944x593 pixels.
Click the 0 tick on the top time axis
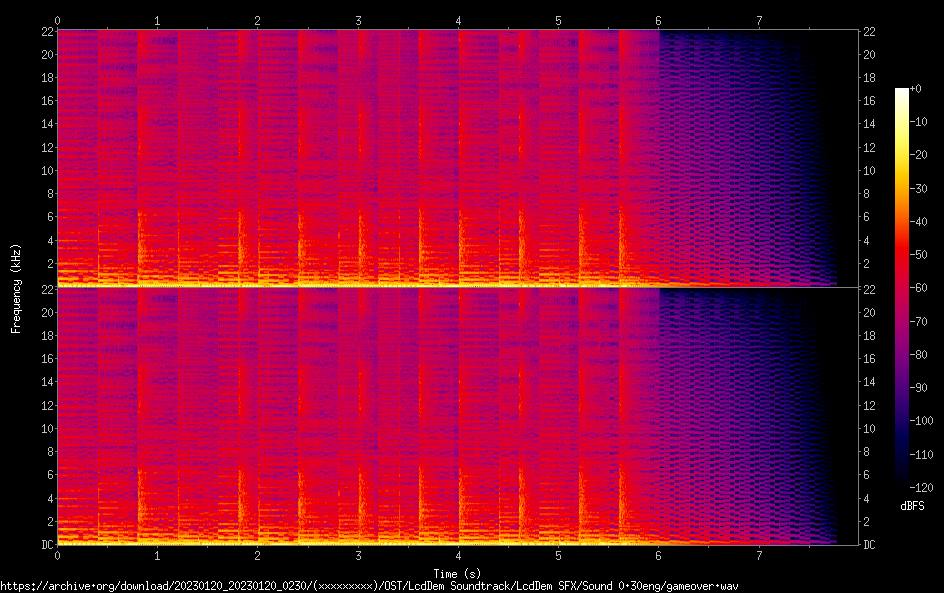[57, 20]
